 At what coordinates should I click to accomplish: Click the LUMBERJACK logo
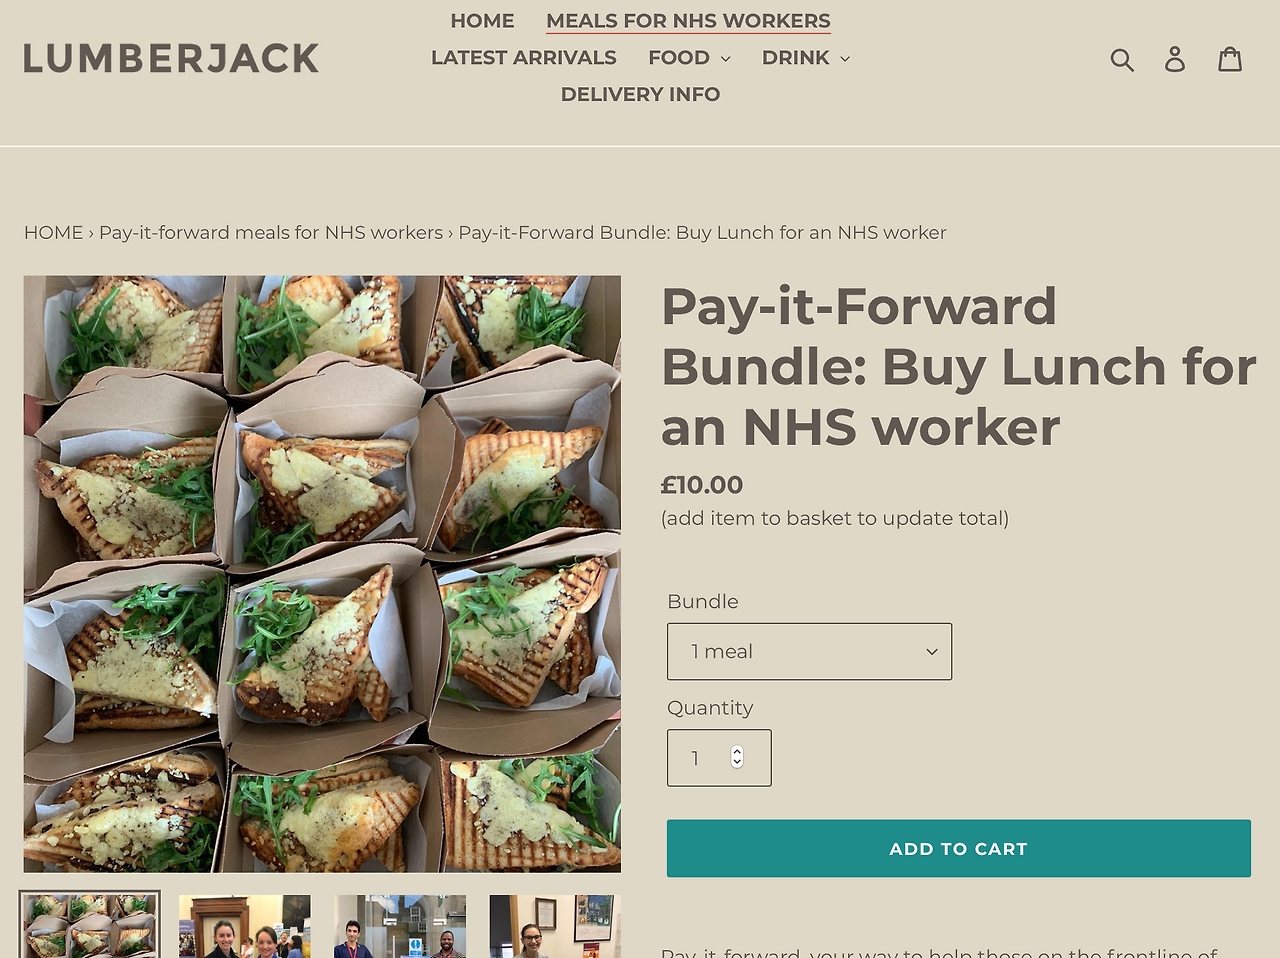click(x=171, y=58)
